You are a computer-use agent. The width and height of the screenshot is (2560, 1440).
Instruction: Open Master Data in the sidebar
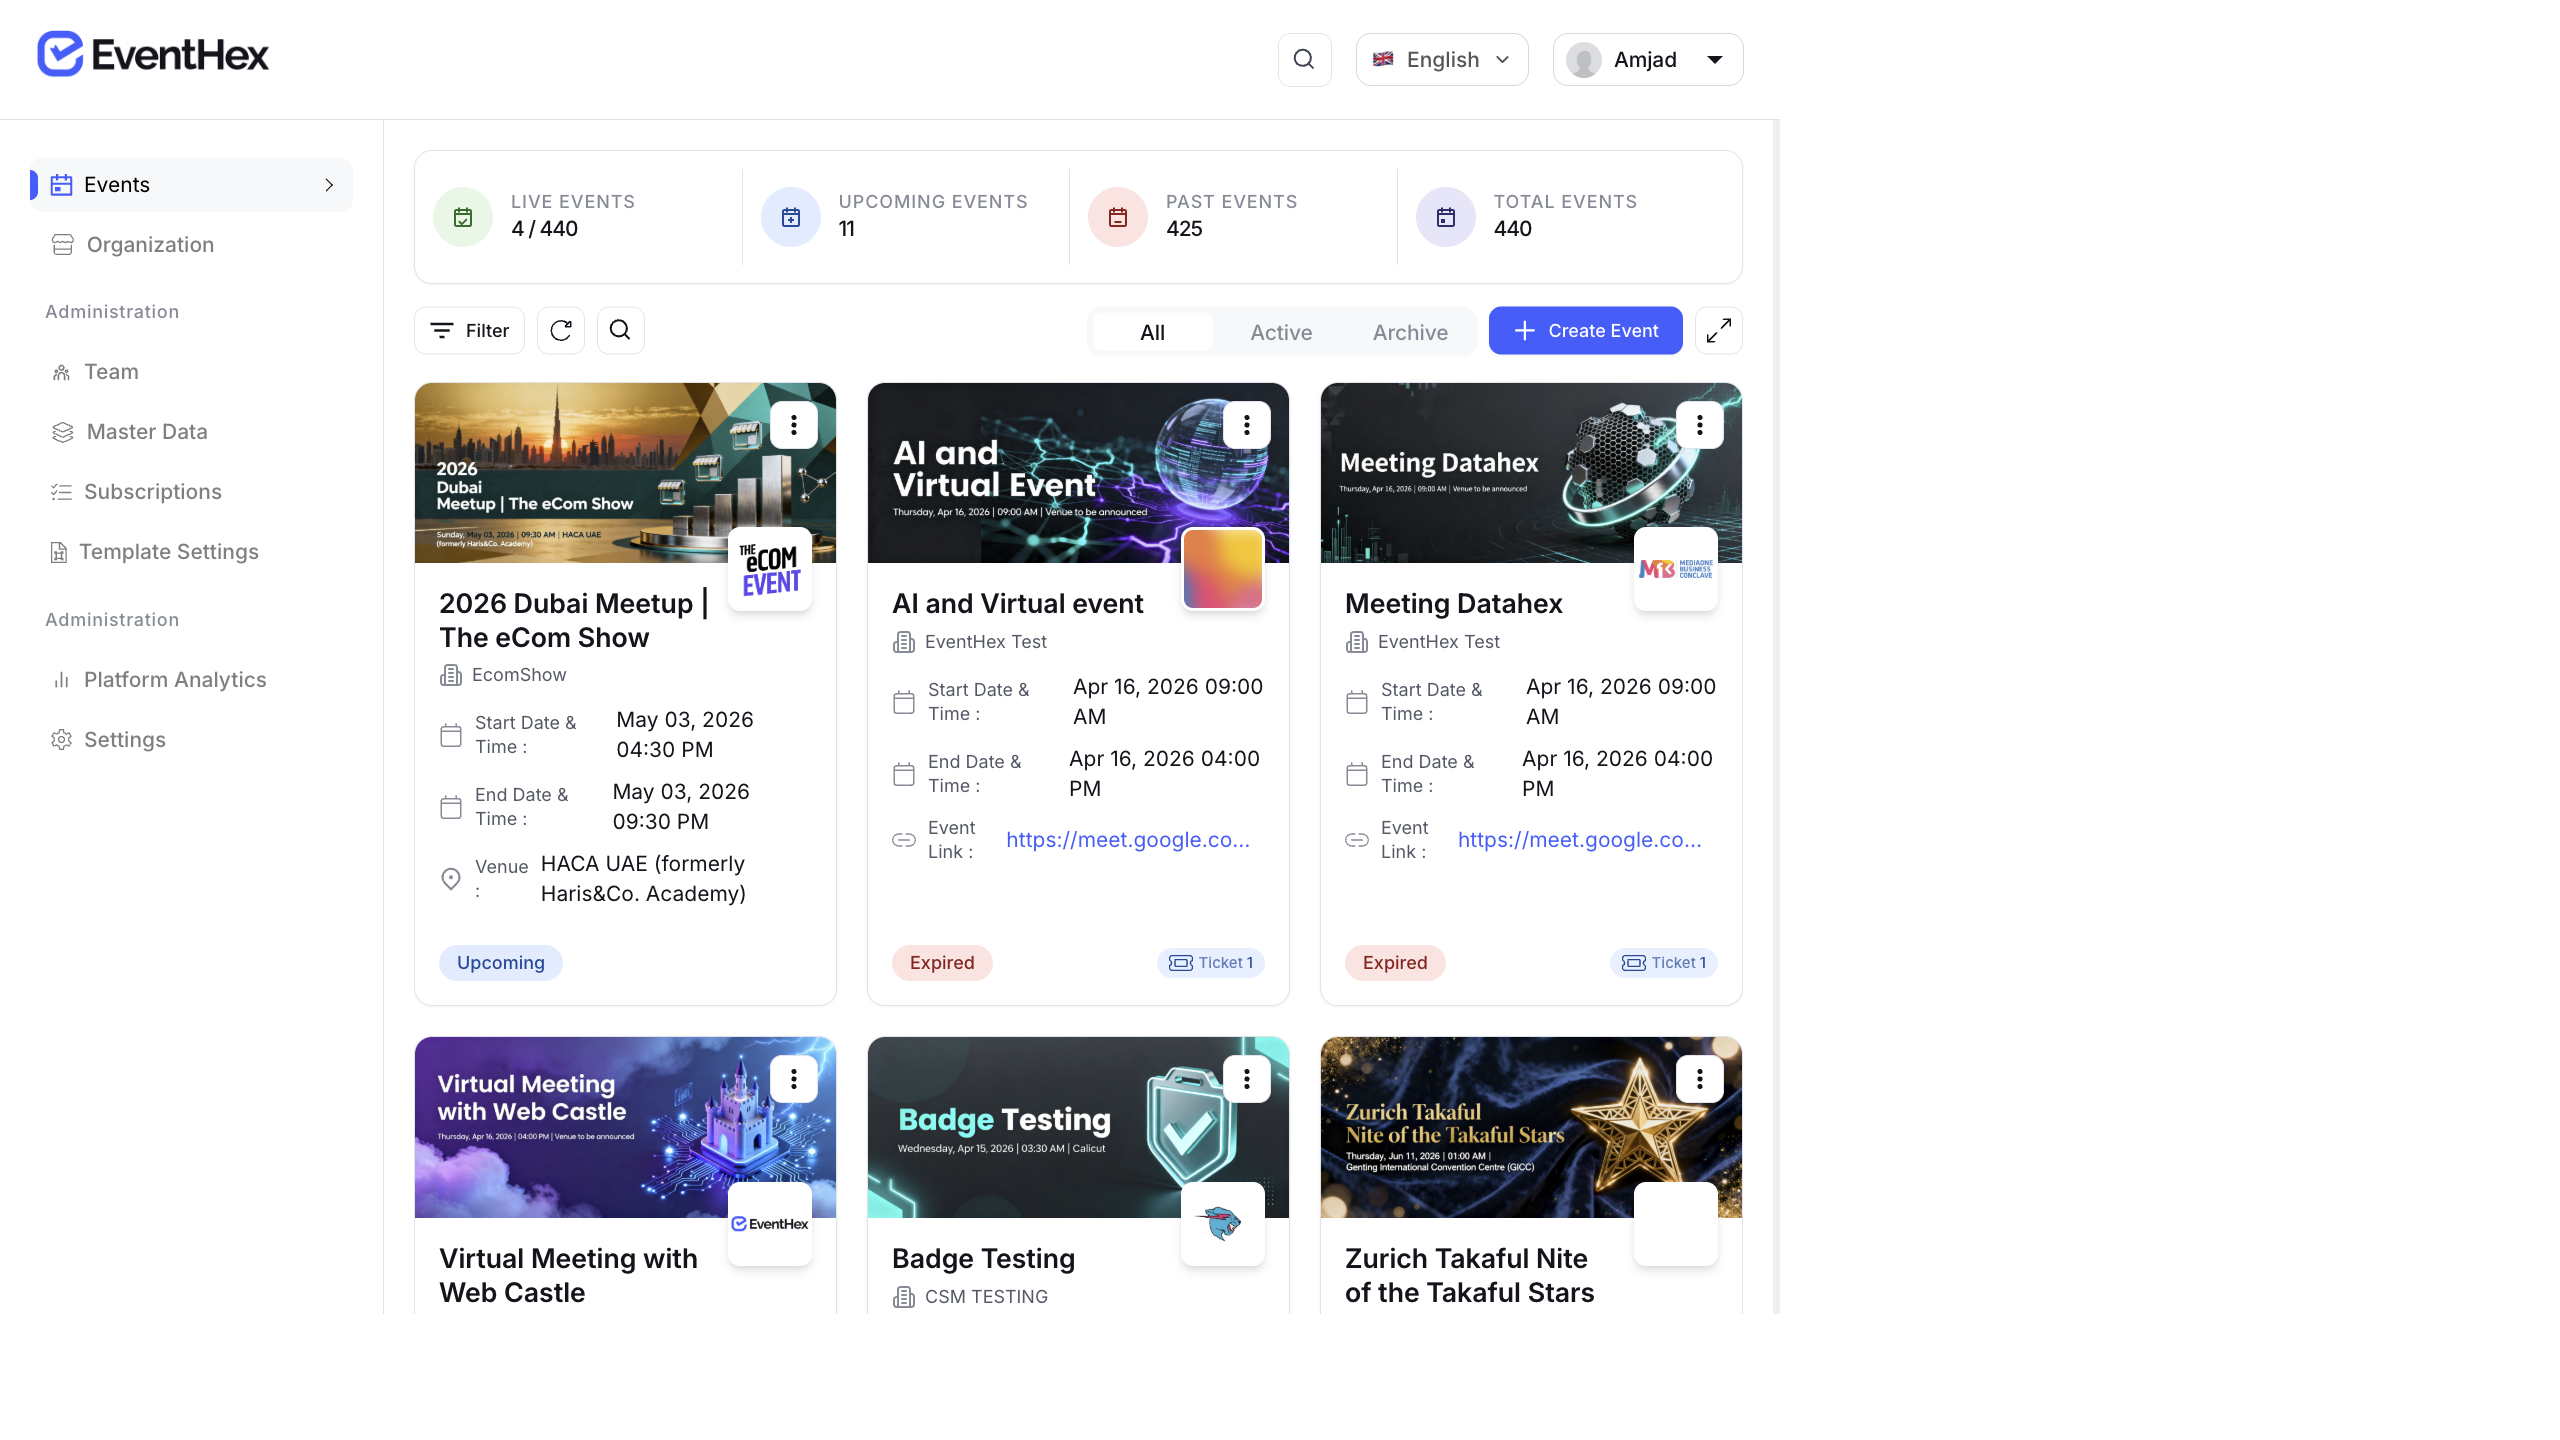[x=146, y=431]
